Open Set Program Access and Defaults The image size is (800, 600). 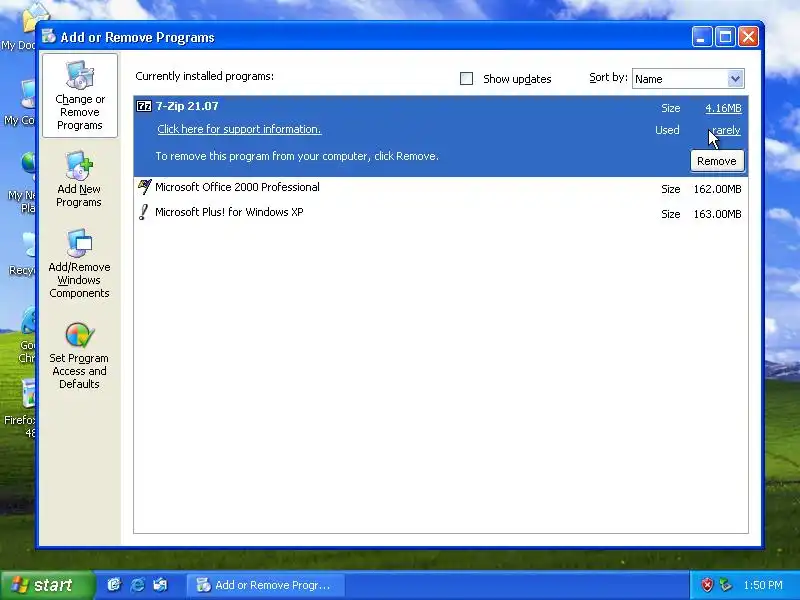click(79, 356)
